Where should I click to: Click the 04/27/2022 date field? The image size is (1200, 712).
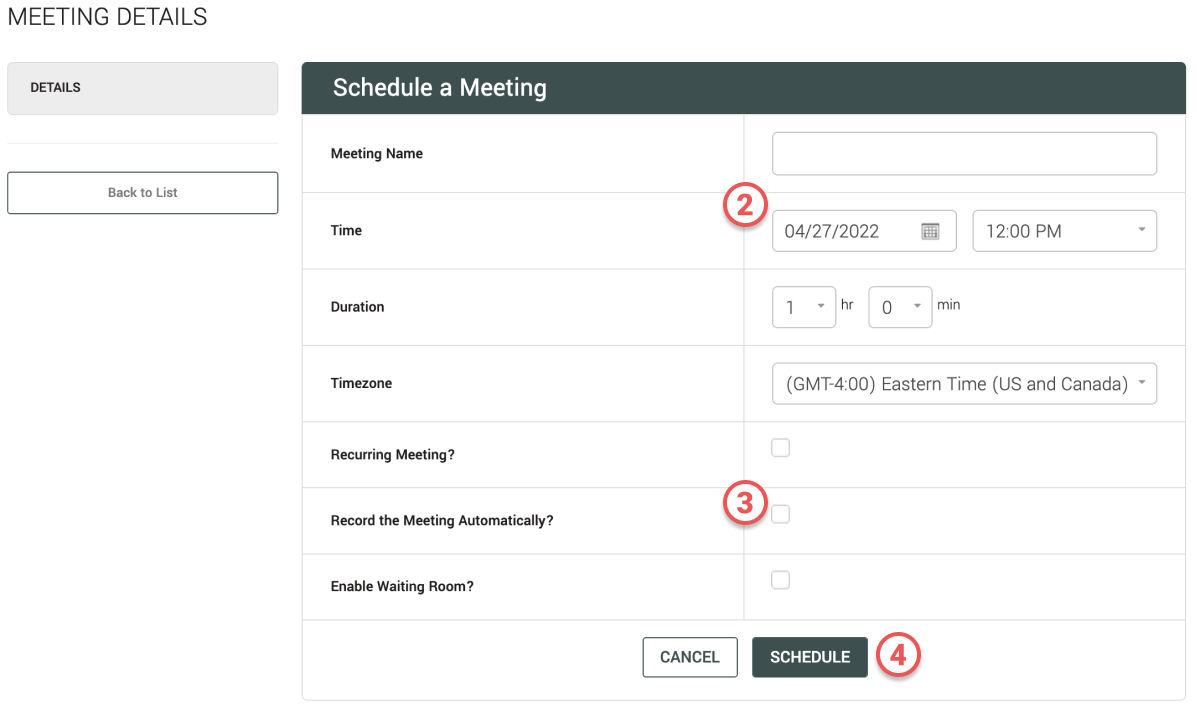coord(864,231)
